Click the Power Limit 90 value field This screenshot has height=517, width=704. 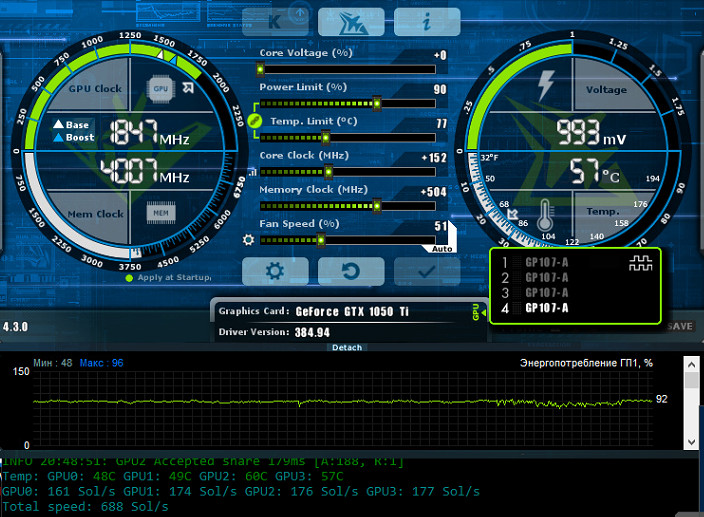[x=440, y=89]
